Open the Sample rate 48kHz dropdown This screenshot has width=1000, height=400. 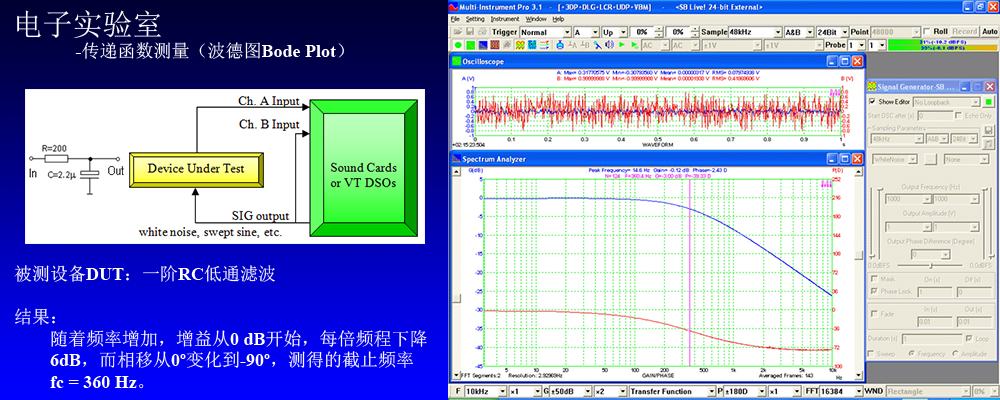point(755,32)
